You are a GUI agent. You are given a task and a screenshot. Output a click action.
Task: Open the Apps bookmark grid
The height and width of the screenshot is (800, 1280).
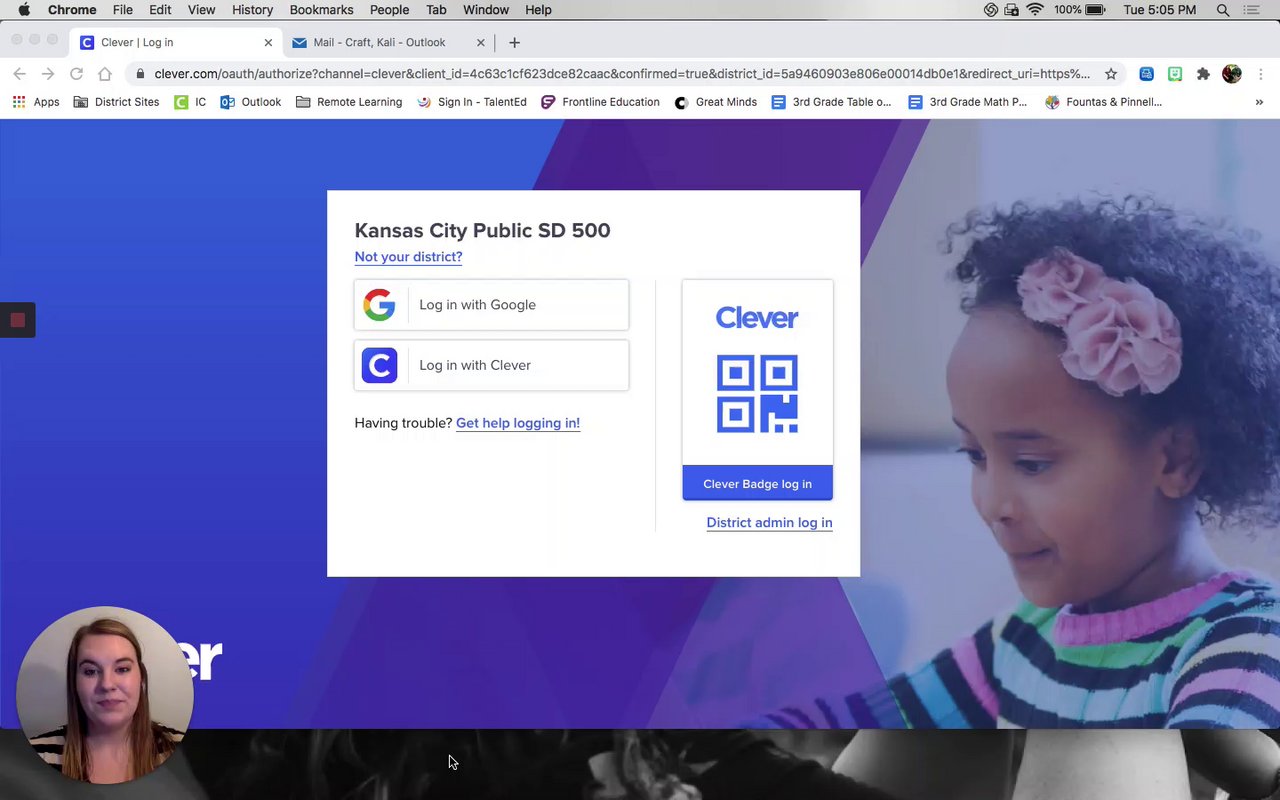(x=36, y=102)
